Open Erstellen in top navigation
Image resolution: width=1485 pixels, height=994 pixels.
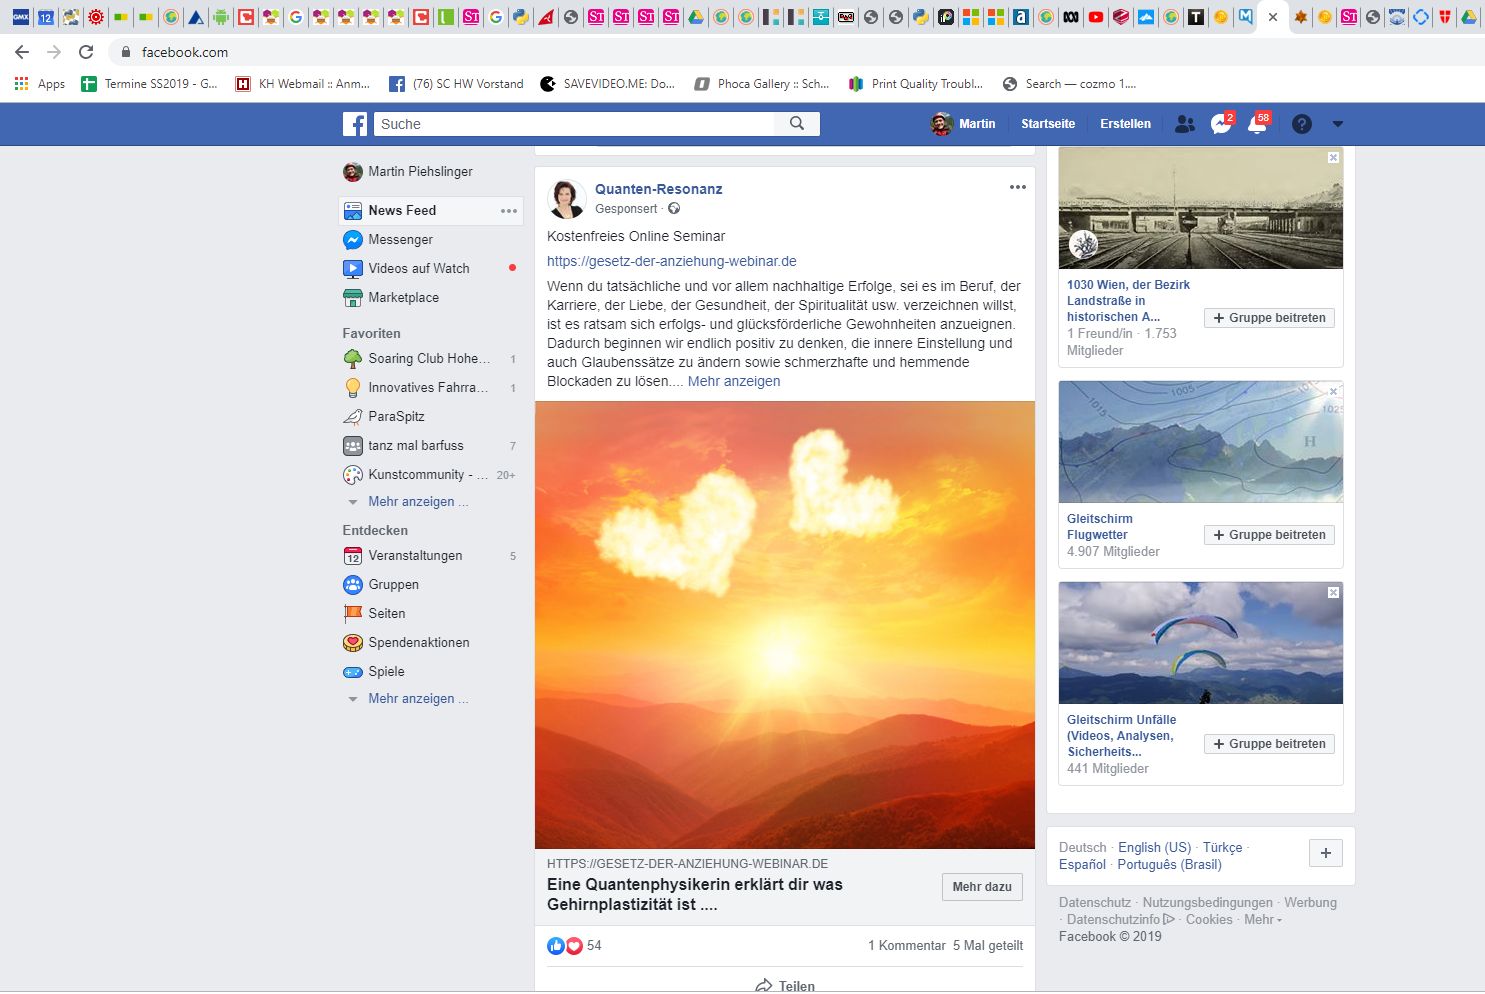(1125, 124)
